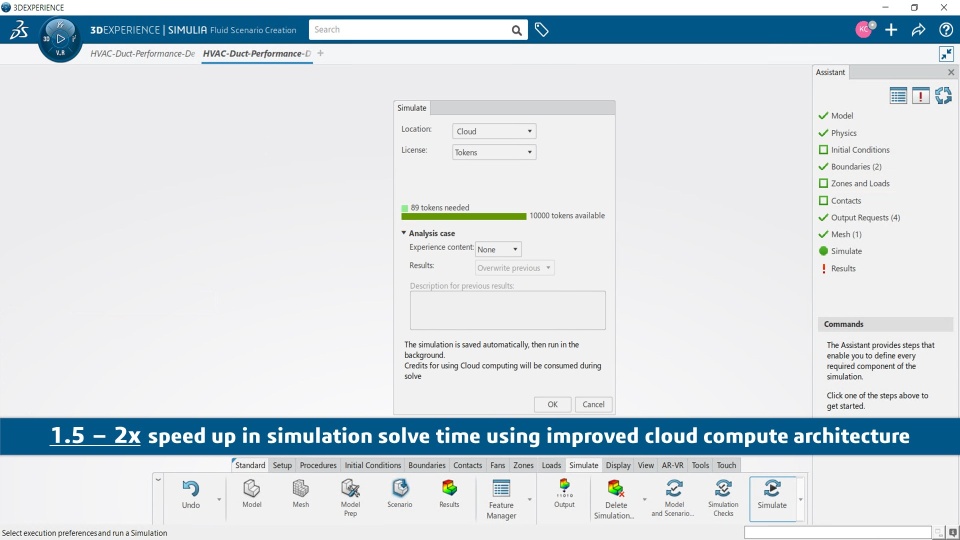The image size is (960, 540).
Task: Run the Simulation Checks tool
Action: click(723, 498)
